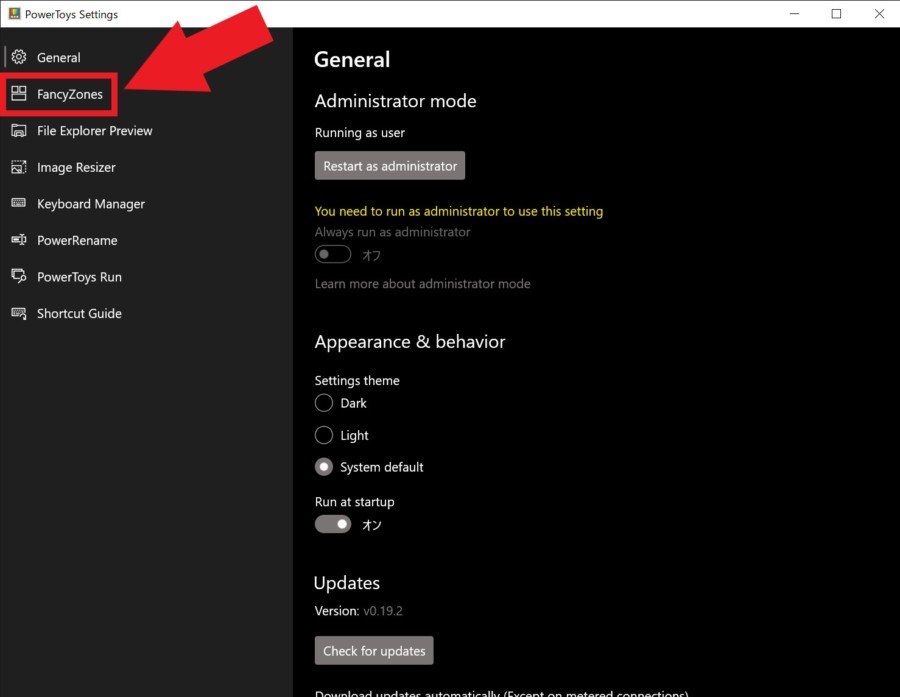900x697 pixels.
Task: Select PowerToys Run in the sidebar
Action: click(146, 277)
